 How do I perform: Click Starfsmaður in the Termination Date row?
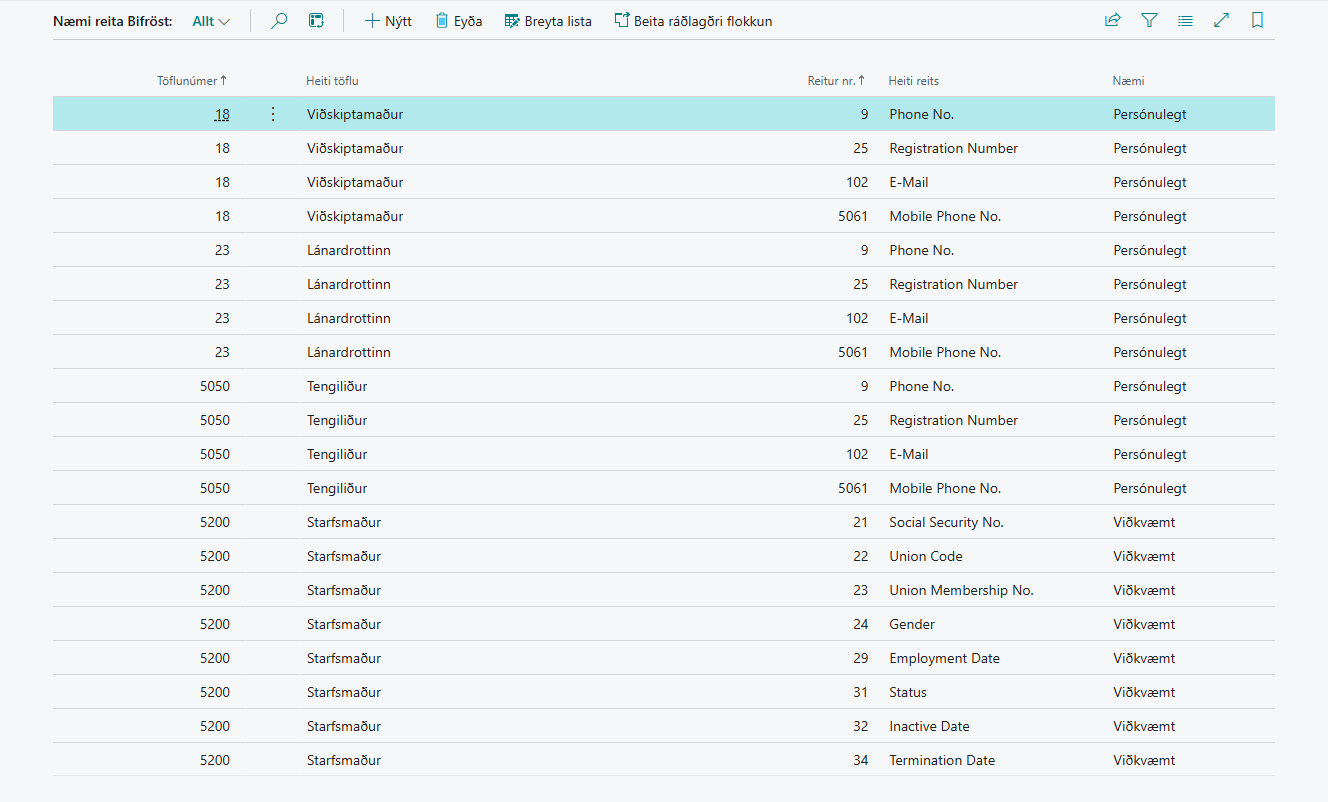[x=344, y=760]
